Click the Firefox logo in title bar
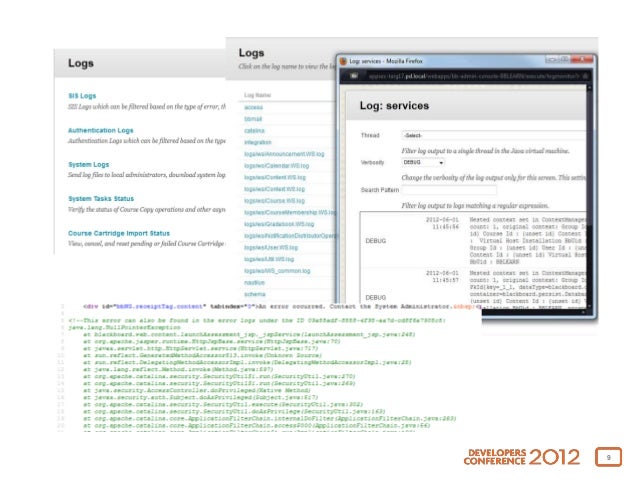638x479 pixels. click(x=343, y=61)
